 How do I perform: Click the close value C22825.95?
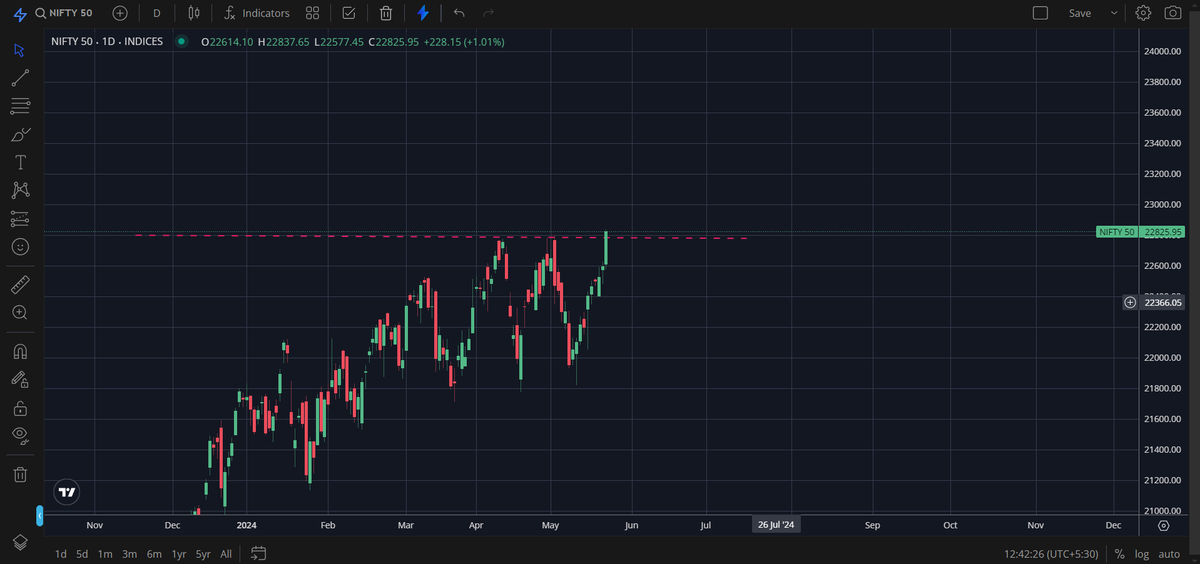pos(393,42)
